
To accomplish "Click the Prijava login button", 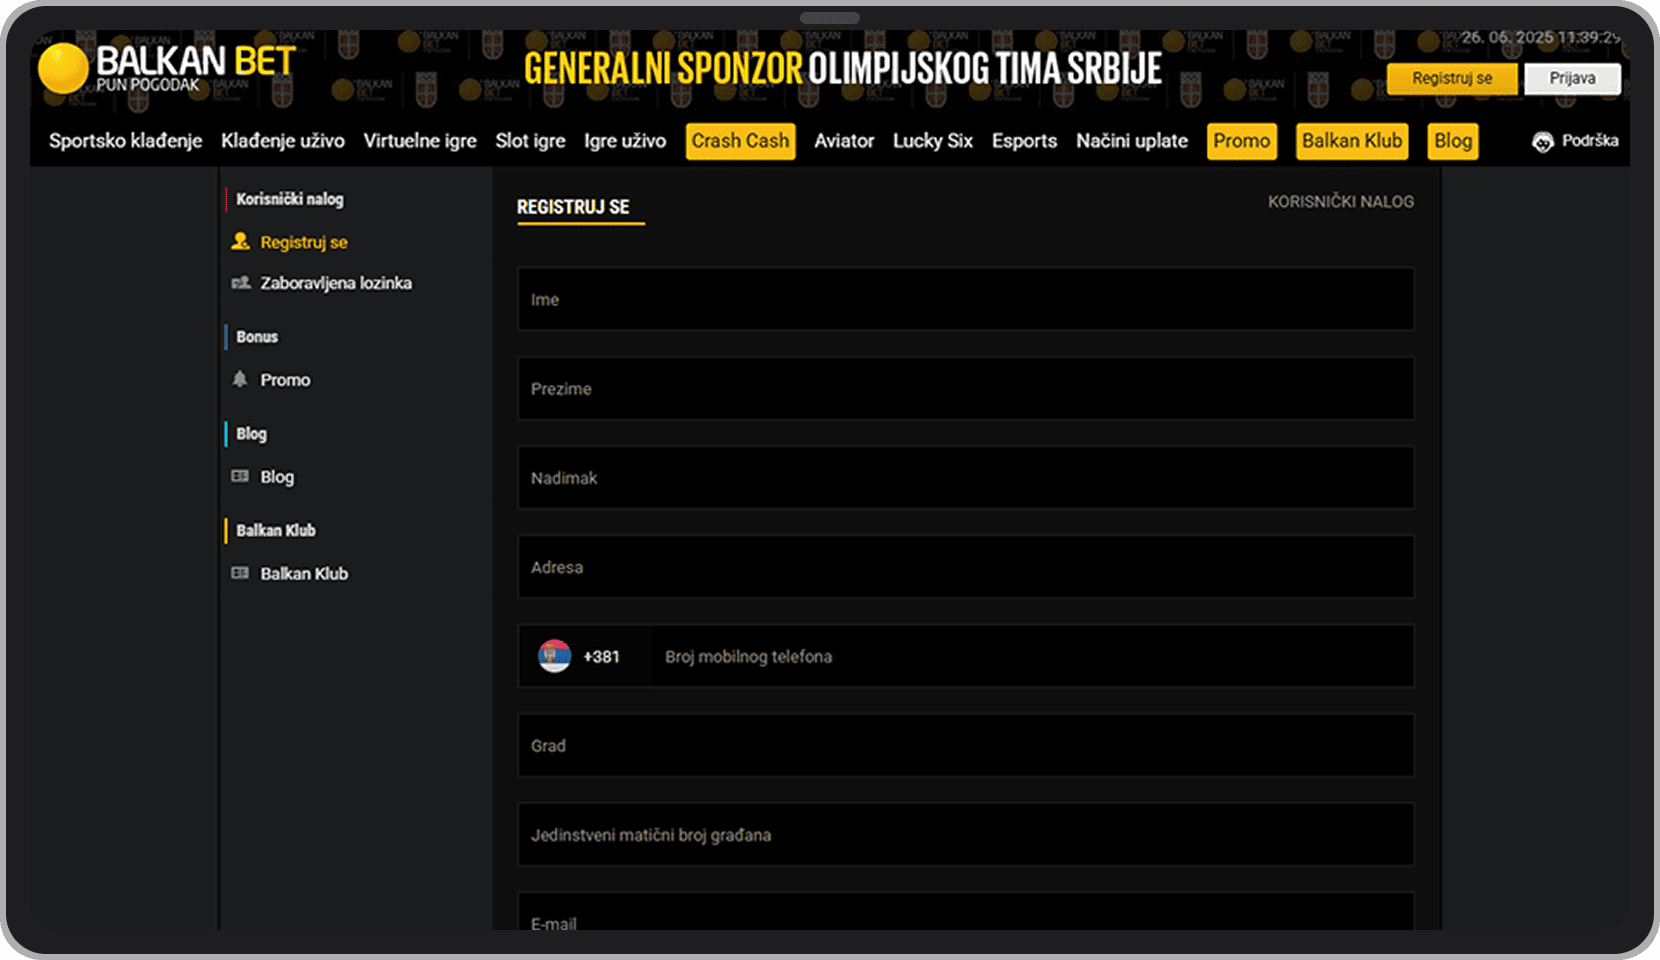I will [x=1572, y=78].
